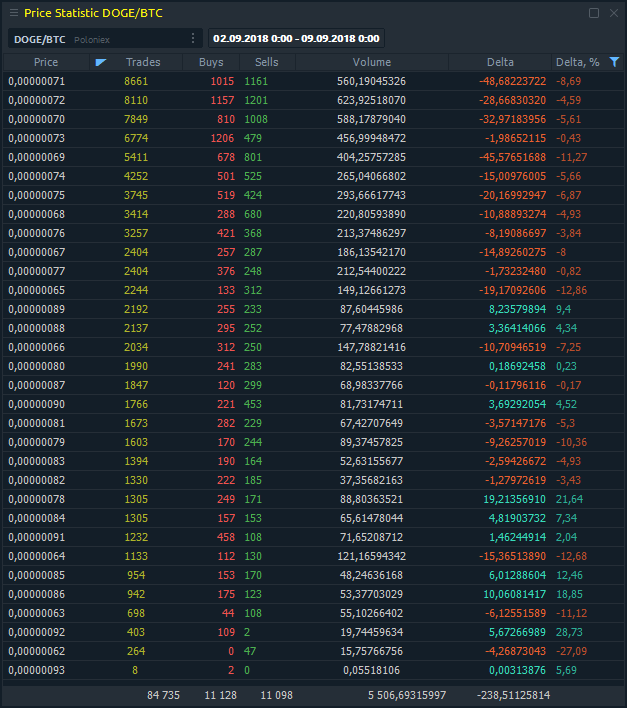Click delta percent -8 in 0,00000067 row
This screenshot has height=708, width=627.
coord(561,252)
